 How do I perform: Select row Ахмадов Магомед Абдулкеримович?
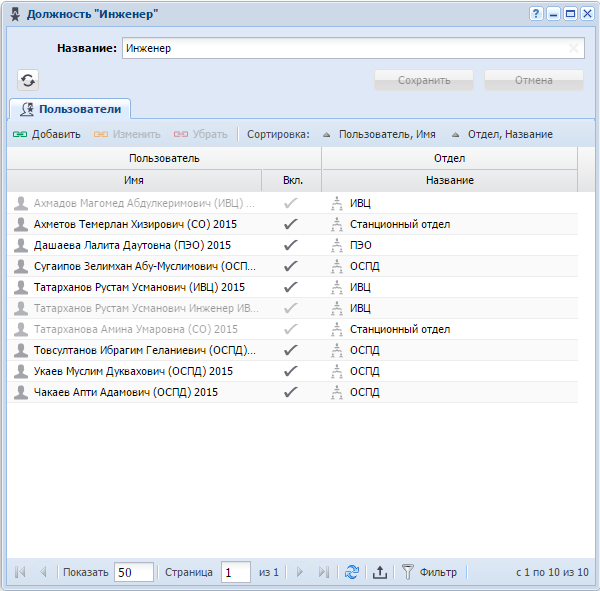pos(292,203)
